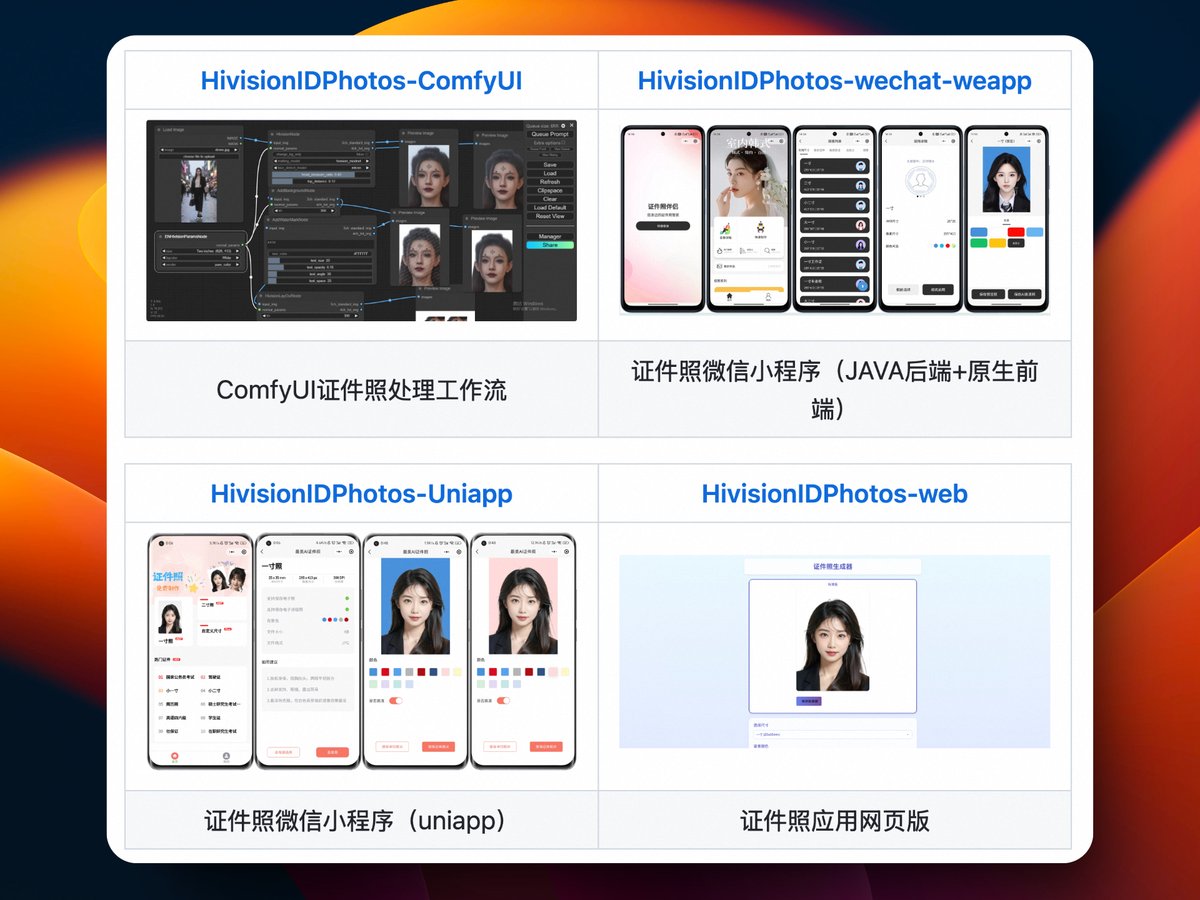Toggle the switch under pink-background Uniapp photo
Screen dimensions: 1200x900
click(503, 701)
